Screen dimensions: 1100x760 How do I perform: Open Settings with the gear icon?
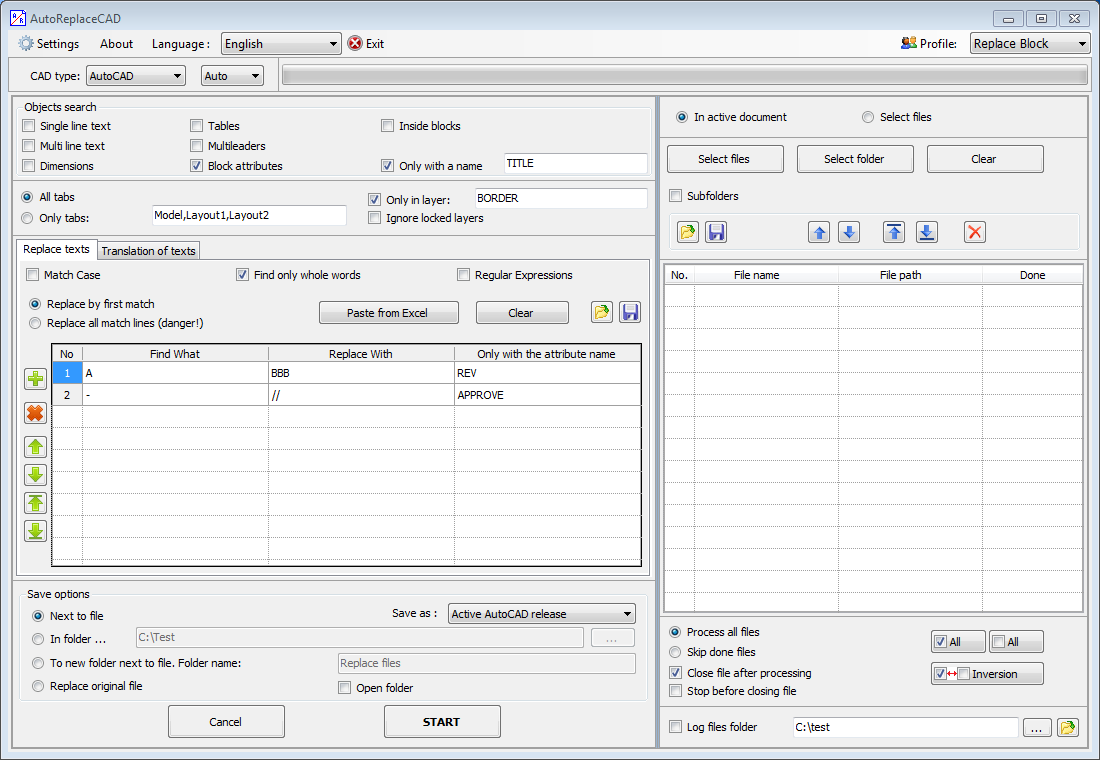pyautogui.click(x=26, y=44)
